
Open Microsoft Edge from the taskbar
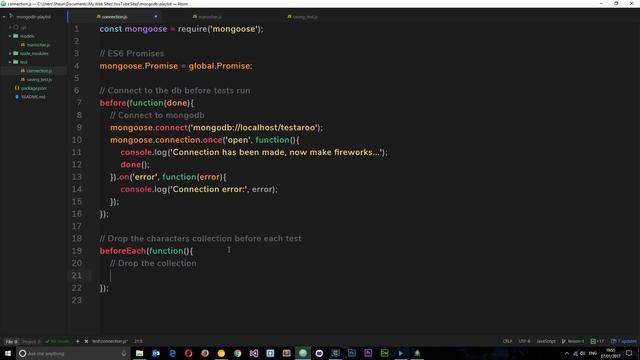click(172, 353)
